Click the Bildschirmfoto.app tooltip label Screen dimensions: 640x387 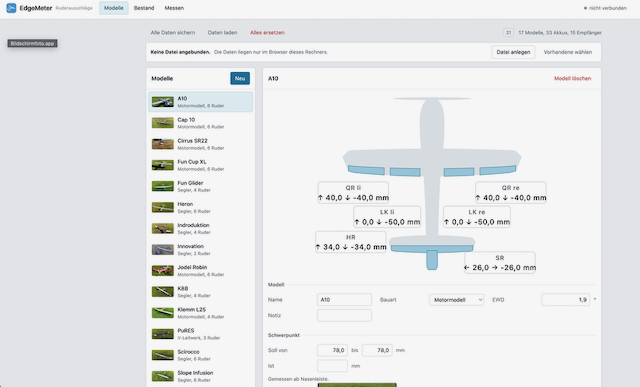click(32, 43)
